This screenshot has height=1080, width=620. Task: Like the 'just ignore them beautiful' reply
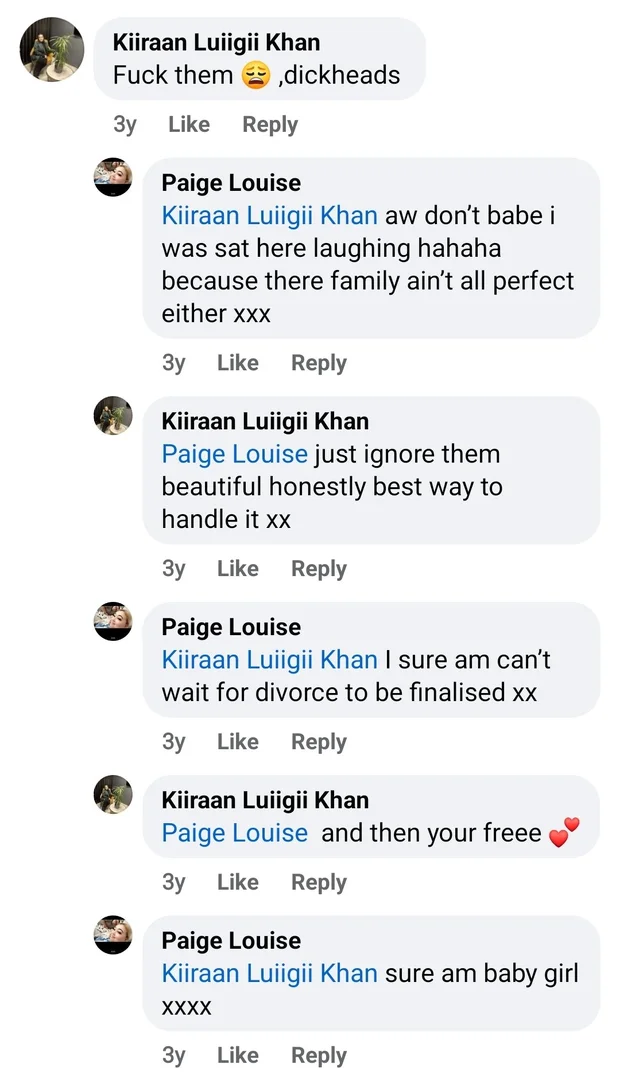point(238,568)
